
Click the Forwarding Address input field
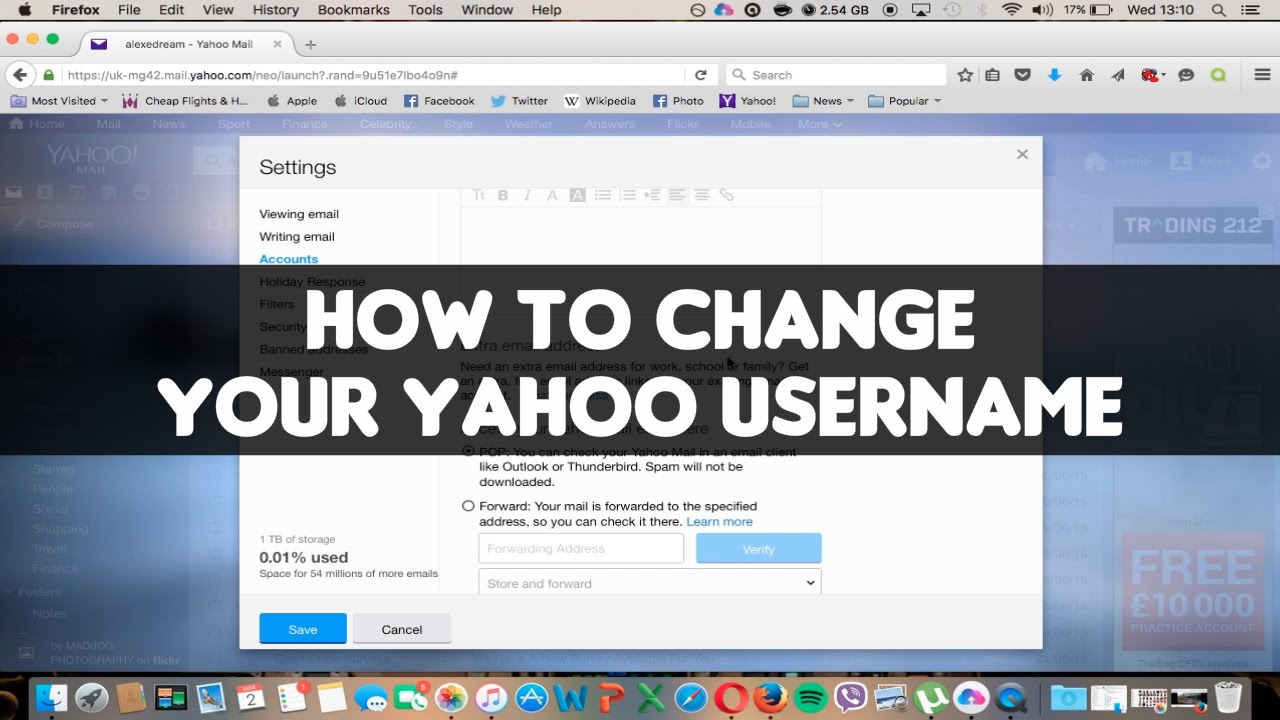(x=581, y=549)
